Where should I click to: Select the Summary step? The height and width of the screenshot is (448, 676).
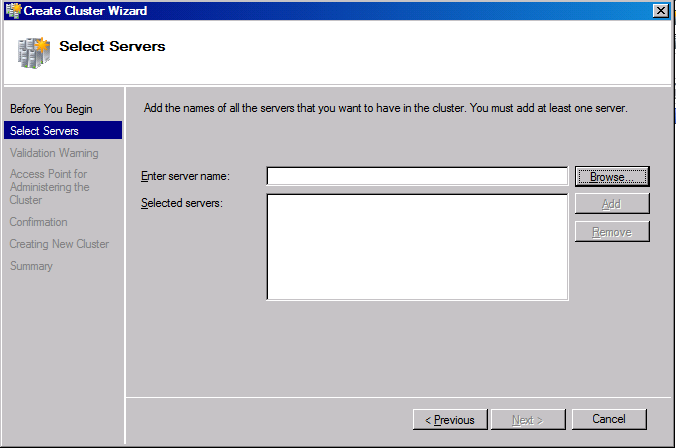[x=31, y=266]
